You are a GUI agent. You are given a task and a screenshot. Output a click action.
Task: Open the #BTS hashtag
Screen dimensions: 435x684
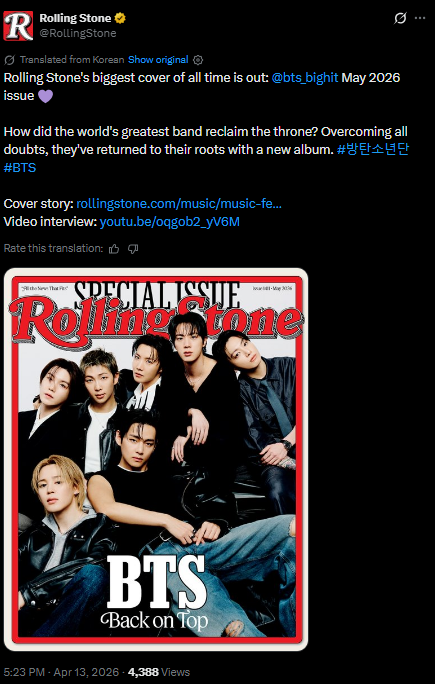20,168
